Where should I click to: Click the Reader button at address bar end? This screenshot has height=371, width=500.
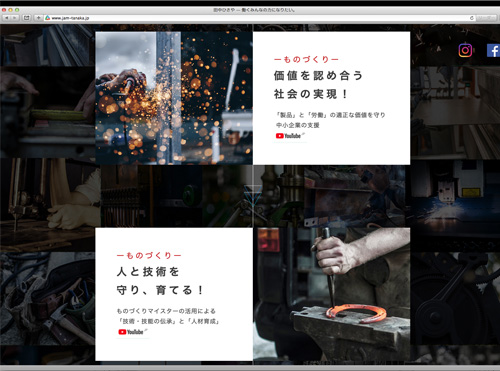click(486, 18)
